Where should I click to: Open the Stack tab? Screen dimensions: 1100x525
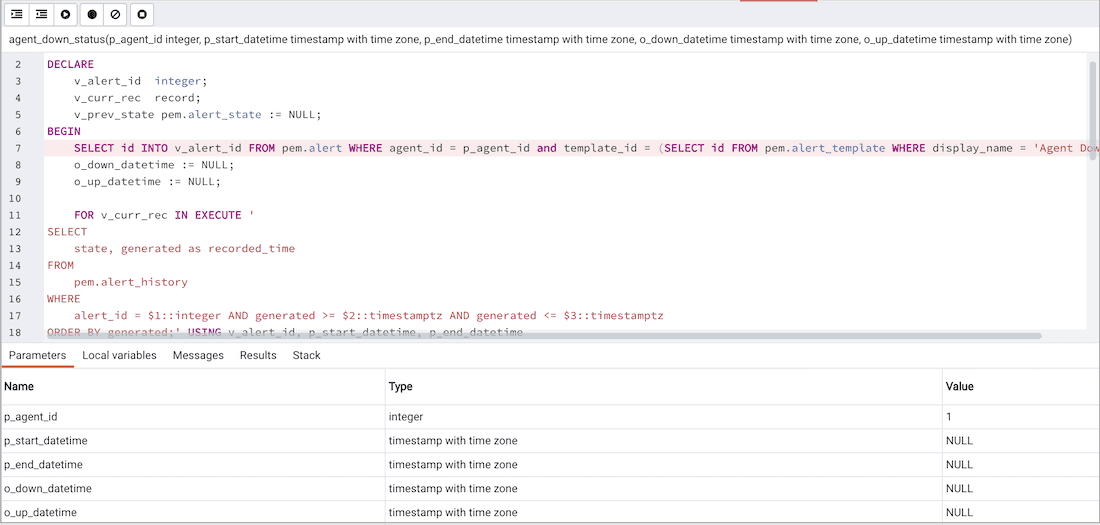(306, 355)
